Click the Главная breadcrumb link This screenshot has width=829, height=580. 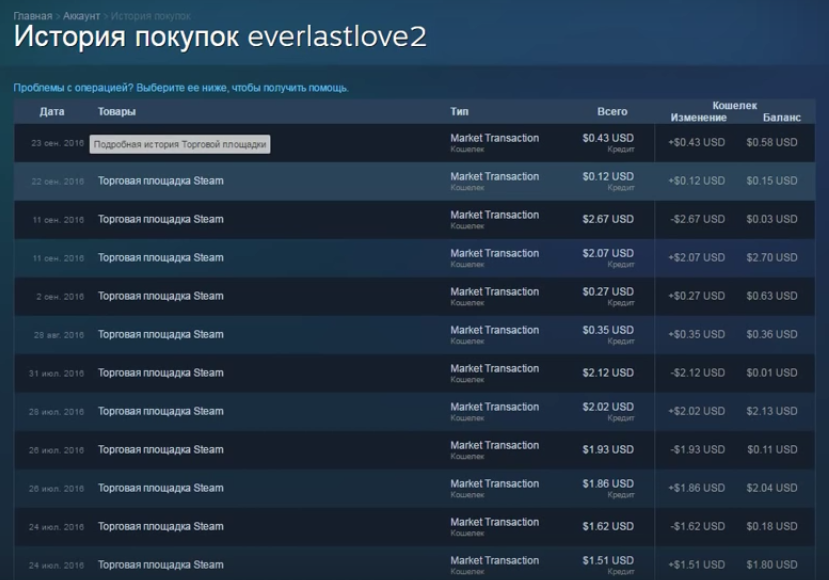[32, 17]
